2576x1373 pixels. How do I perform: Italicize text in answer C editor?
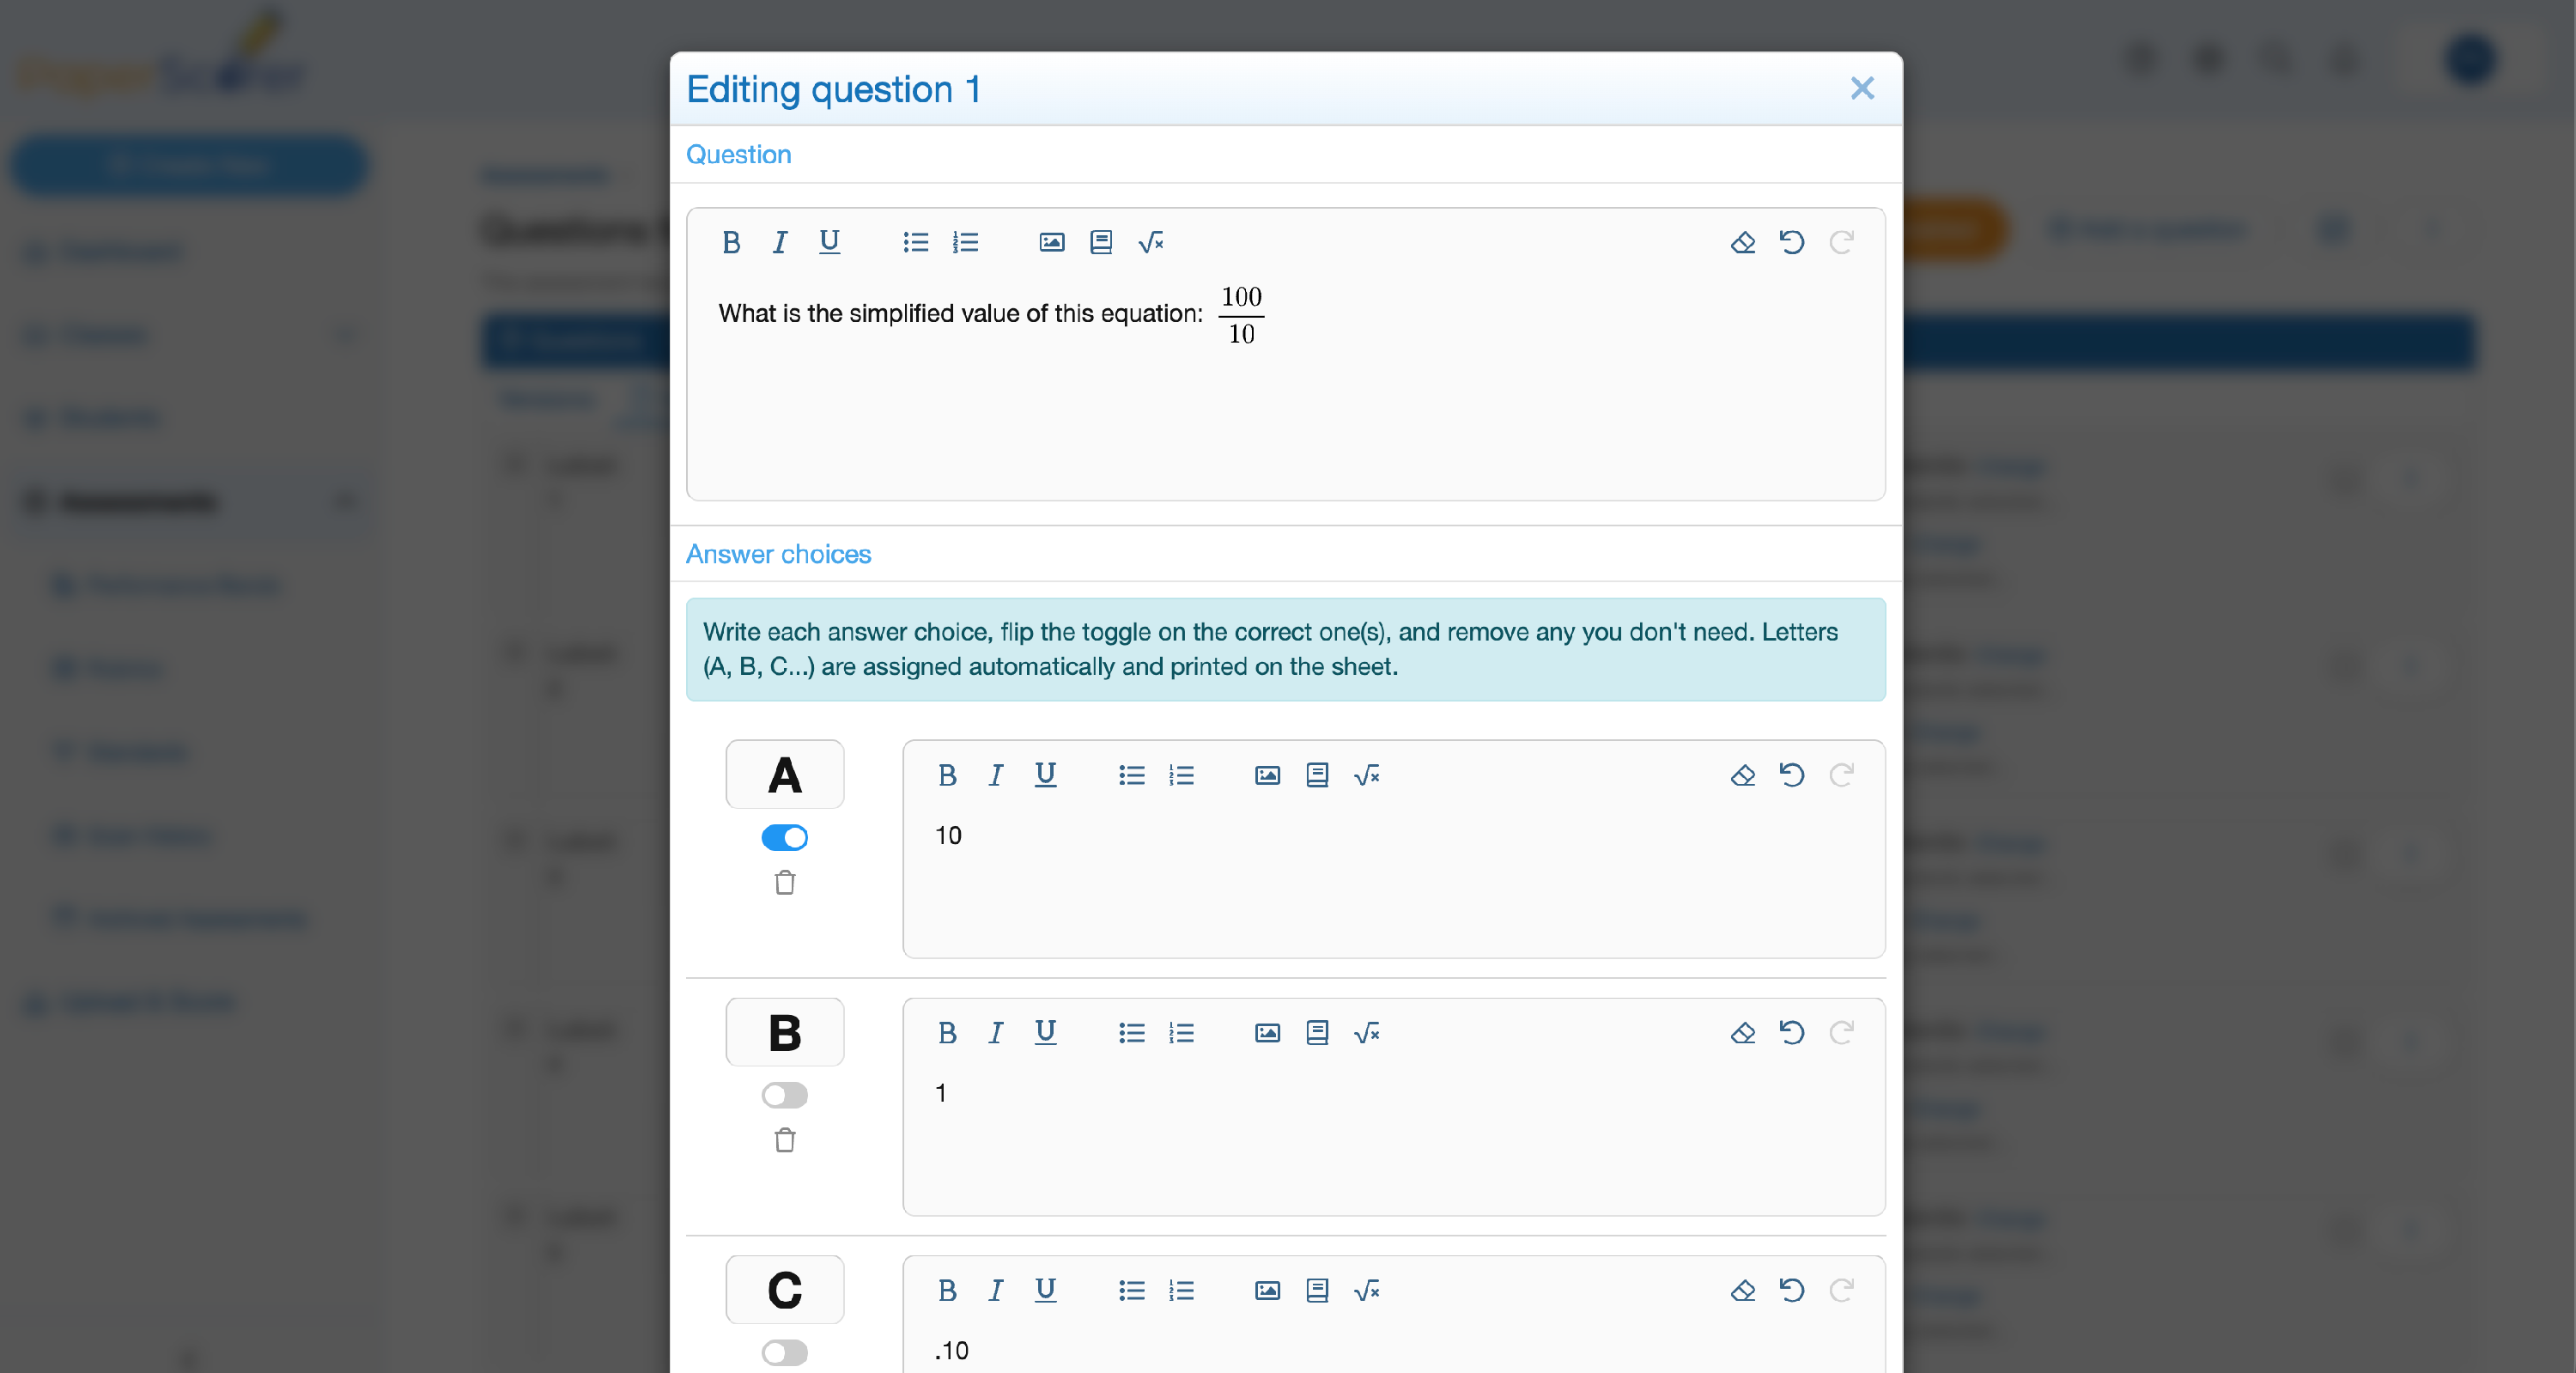[995, 1290]
